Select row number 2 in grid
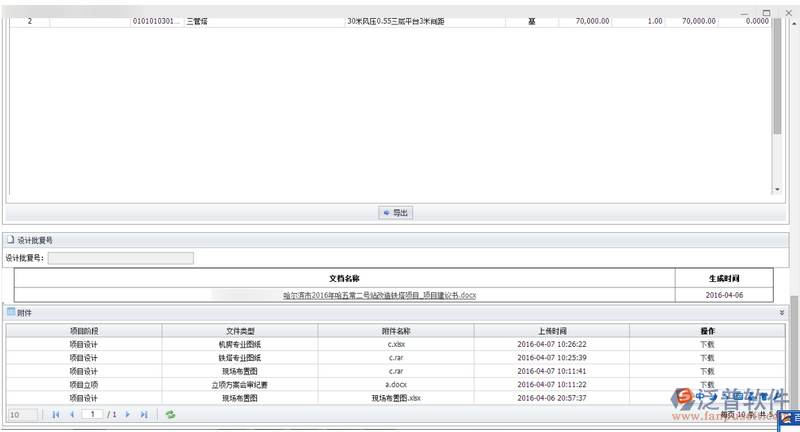The width and height of the screenshot is (800, 432). click(30, 21)
